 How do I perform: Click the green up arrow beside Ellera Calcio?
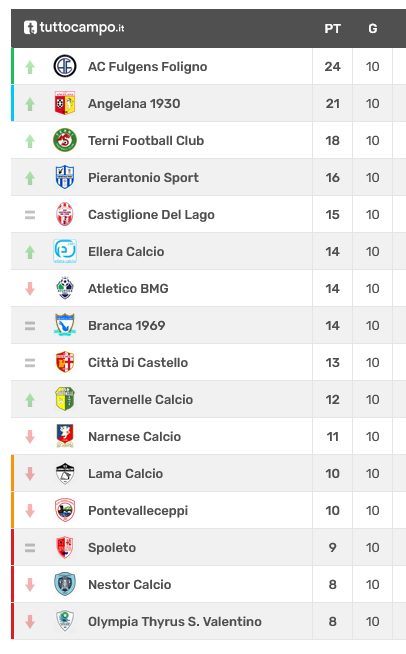coord(30,252)
